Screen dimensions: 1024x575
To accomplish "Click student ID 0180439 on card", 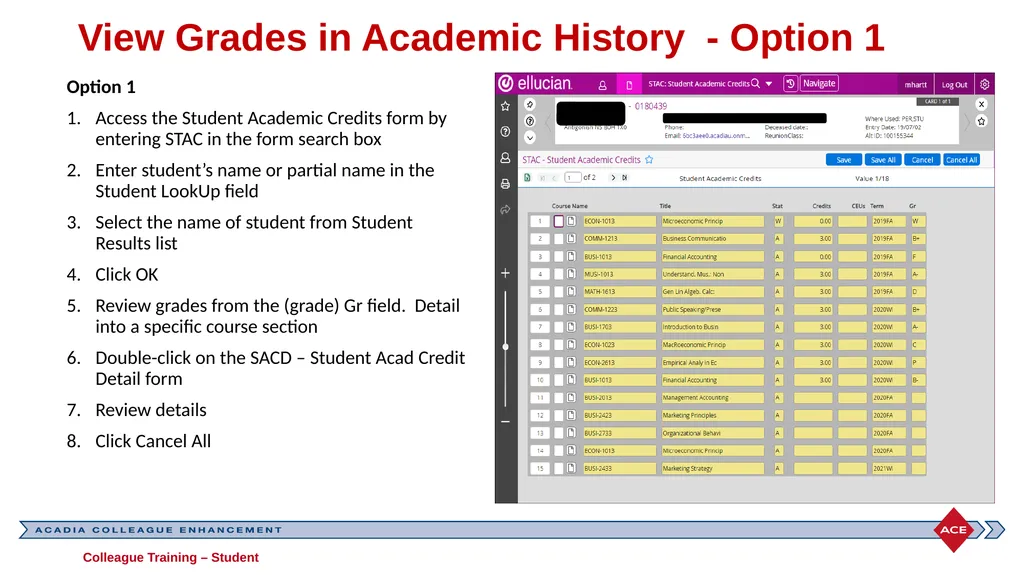I will tap(650, 107).
